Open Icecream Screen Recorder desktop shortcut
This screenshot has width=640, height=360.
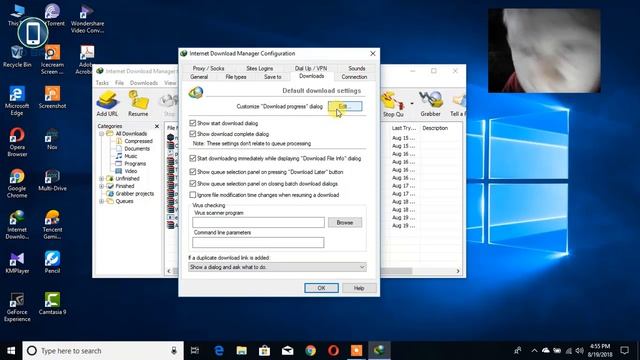click(52, 60)
